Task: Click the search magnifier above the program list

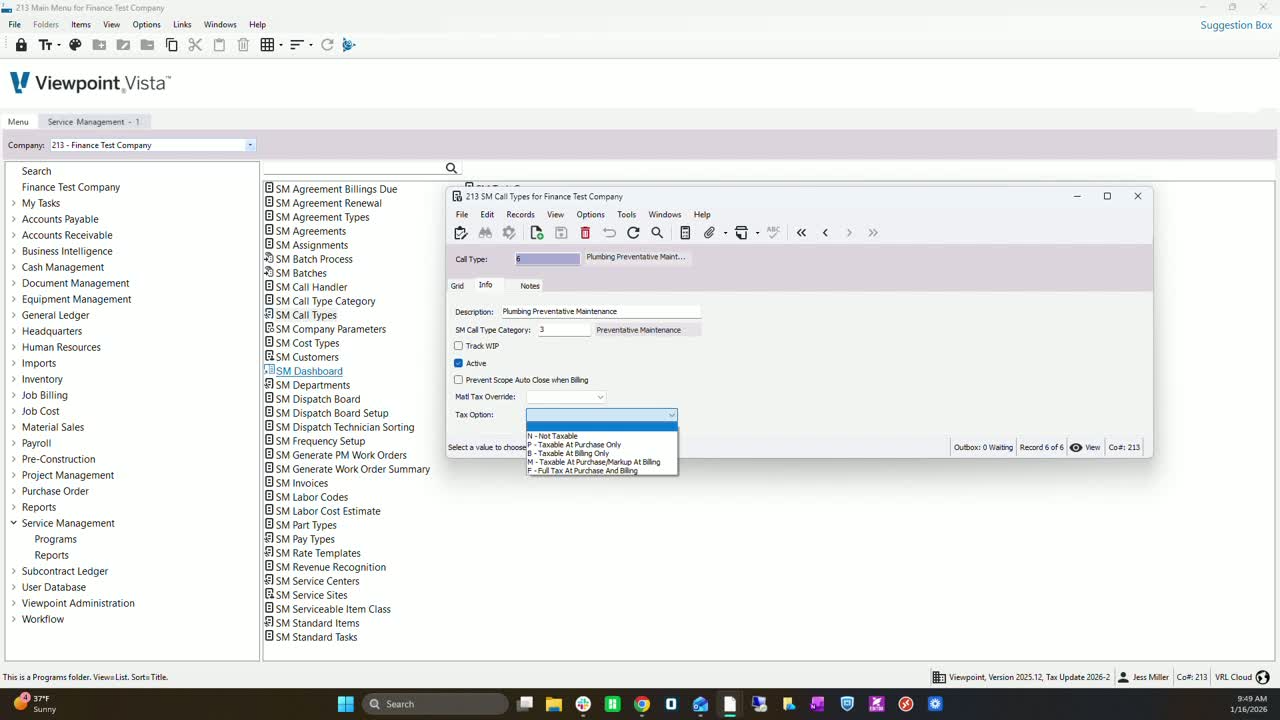Action: tap(451, 169)
